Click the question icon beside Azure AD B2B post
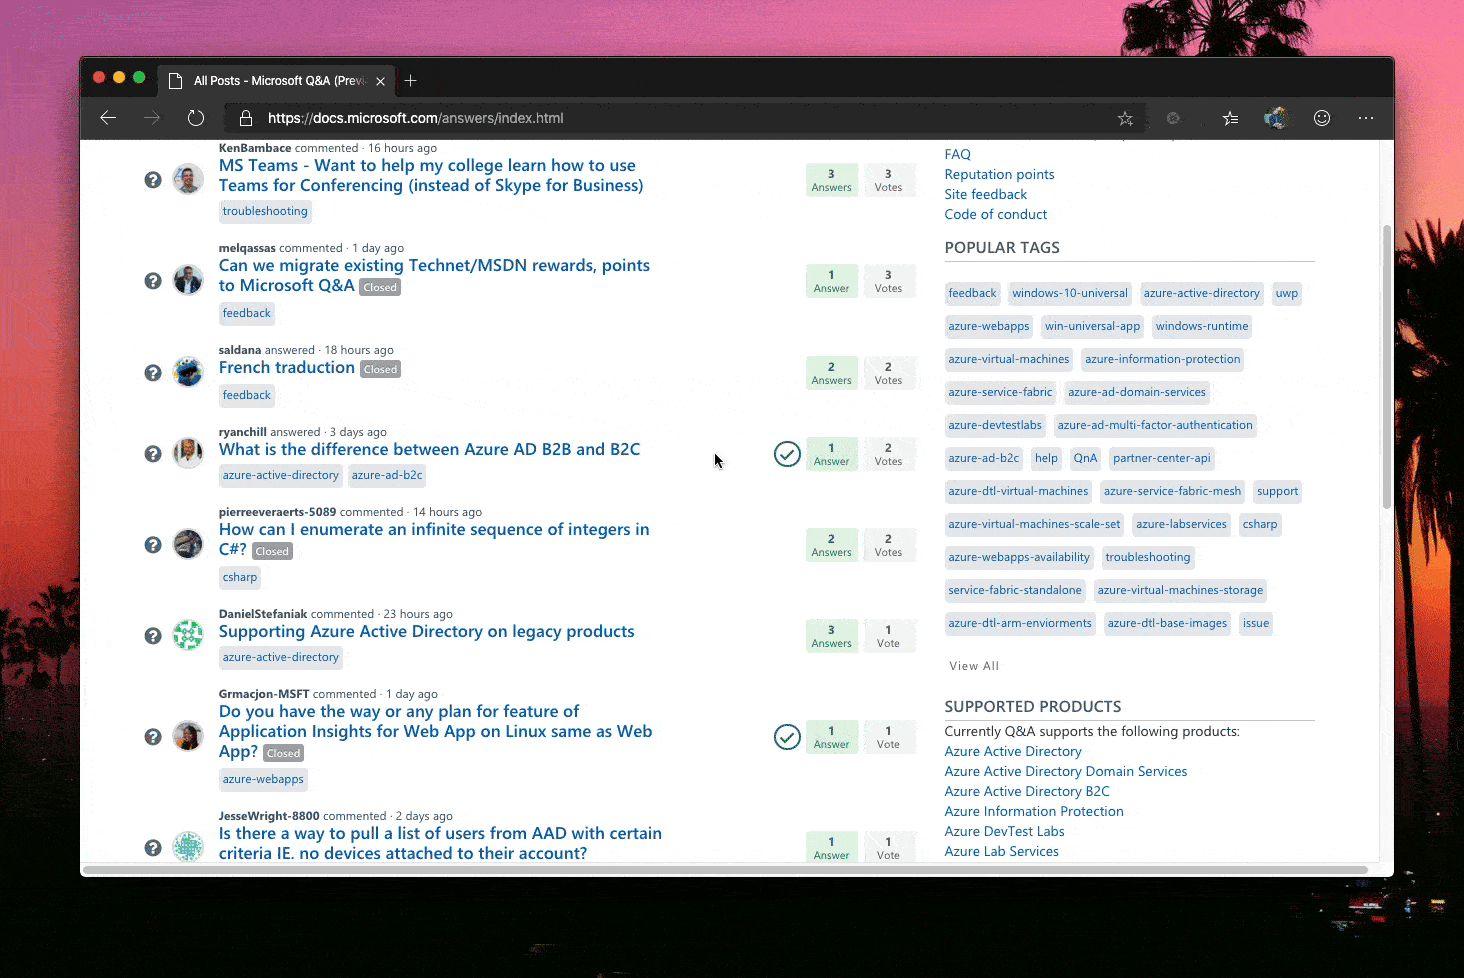 [x=153, y=454]
